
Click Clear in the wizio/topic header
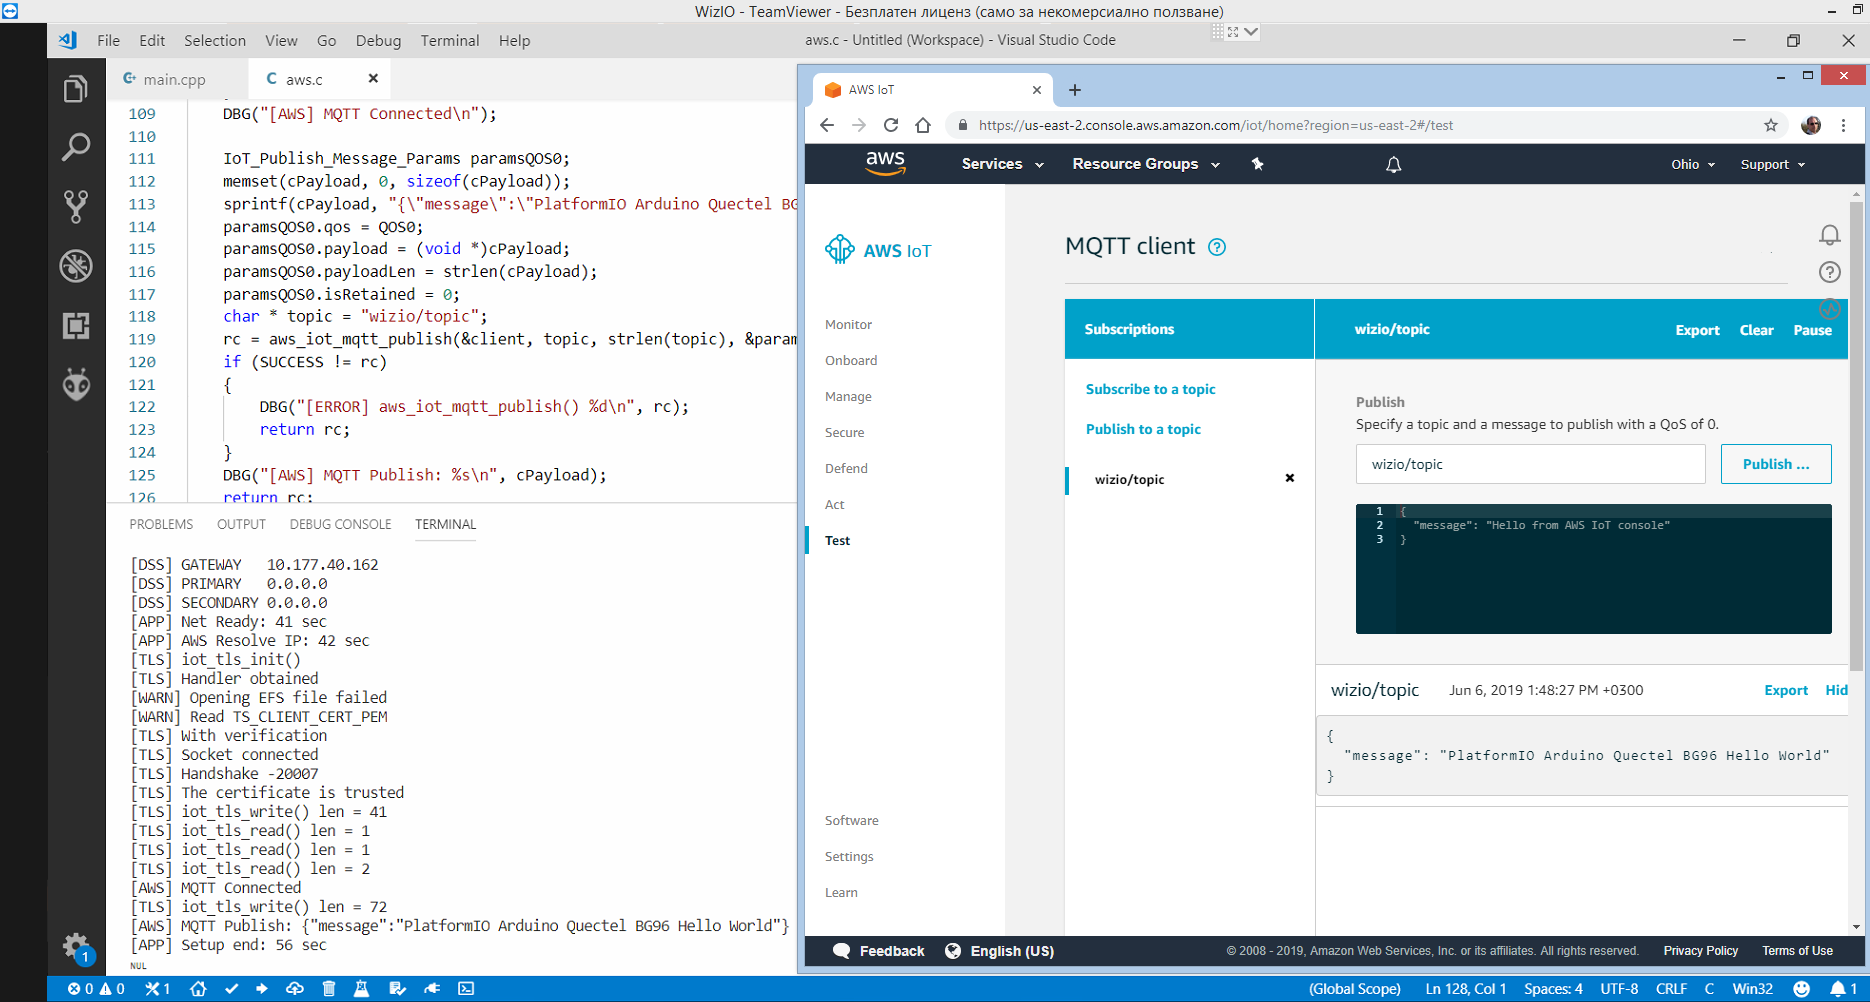tap(1757, 330)
